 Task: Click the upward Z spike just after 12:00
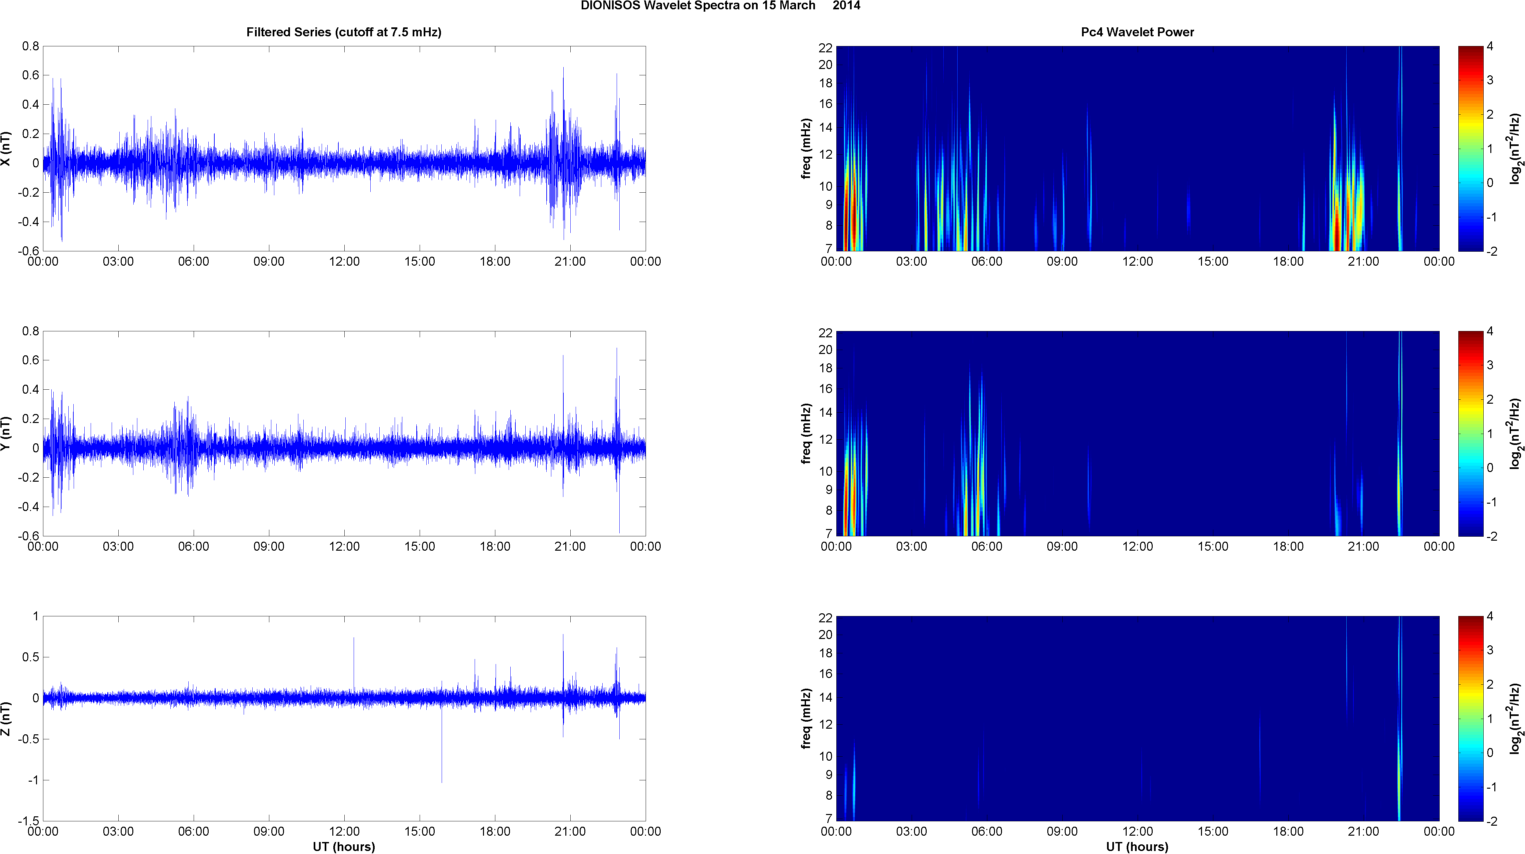click(x=353, y=665)
